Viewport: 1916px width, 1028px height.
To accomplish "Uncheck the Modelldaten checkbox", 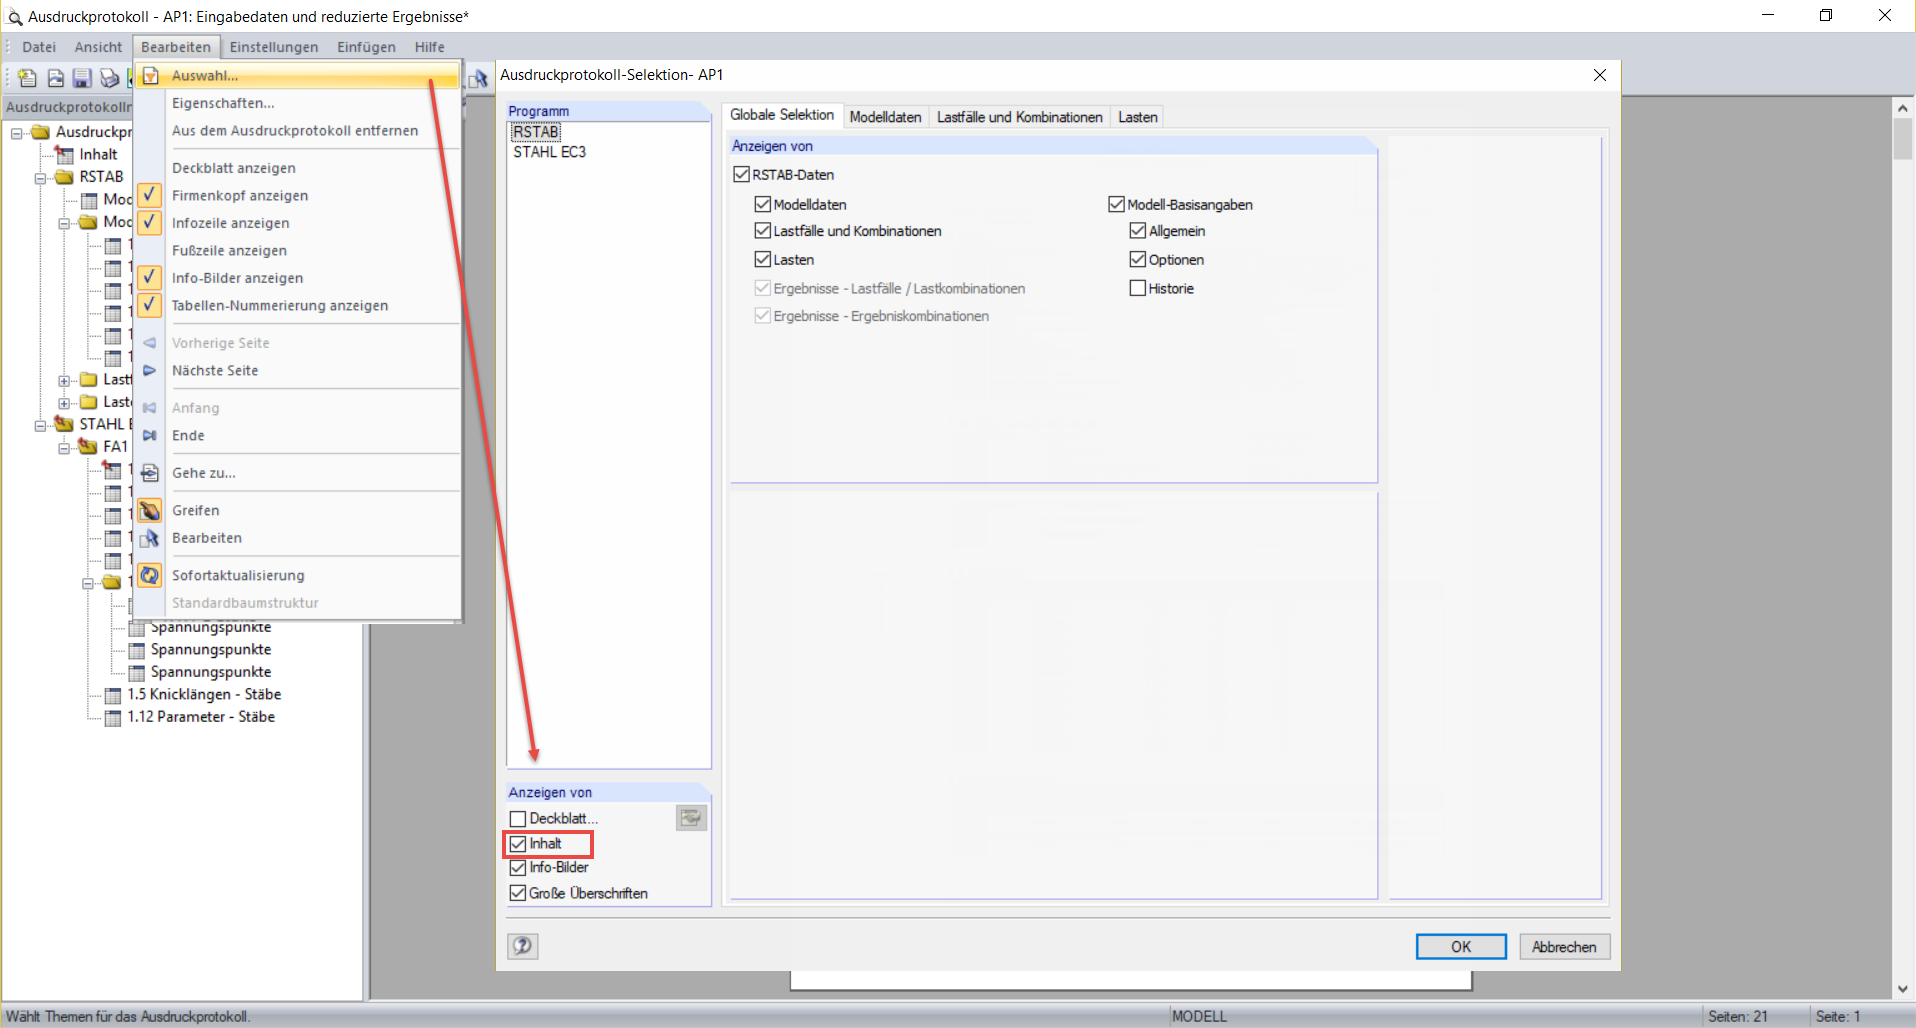I will point(763,204).
